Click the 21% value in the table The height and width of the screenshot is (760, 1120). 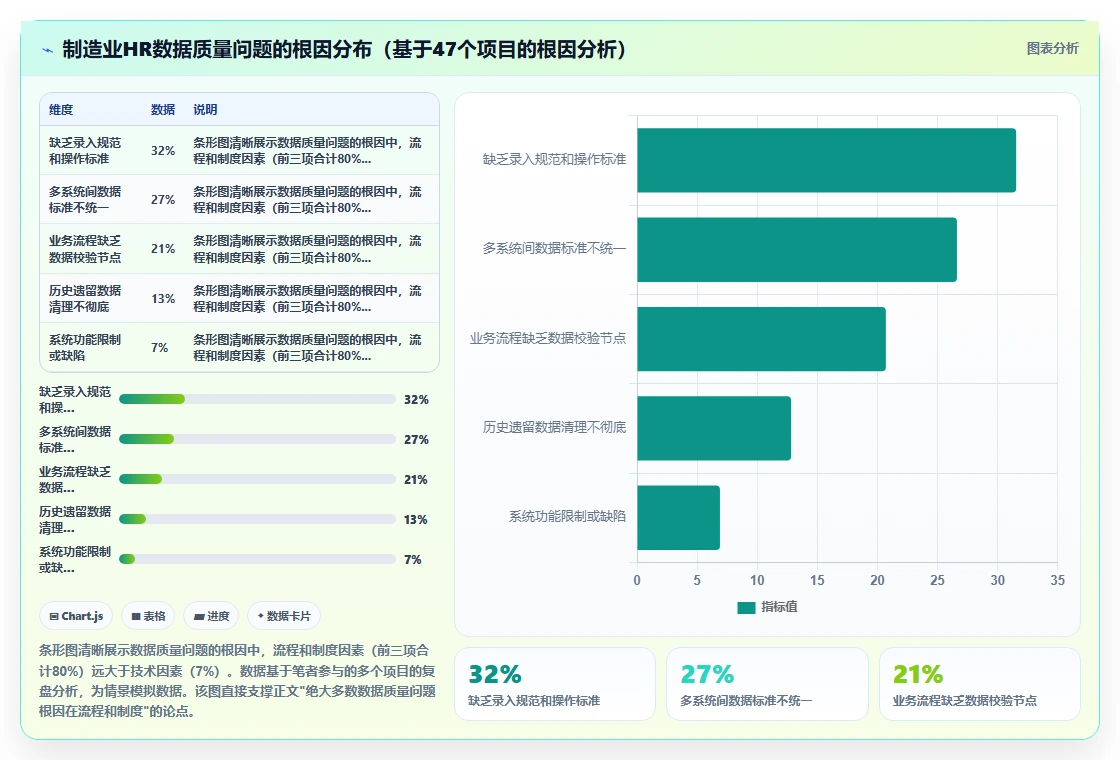coord(163,249)
